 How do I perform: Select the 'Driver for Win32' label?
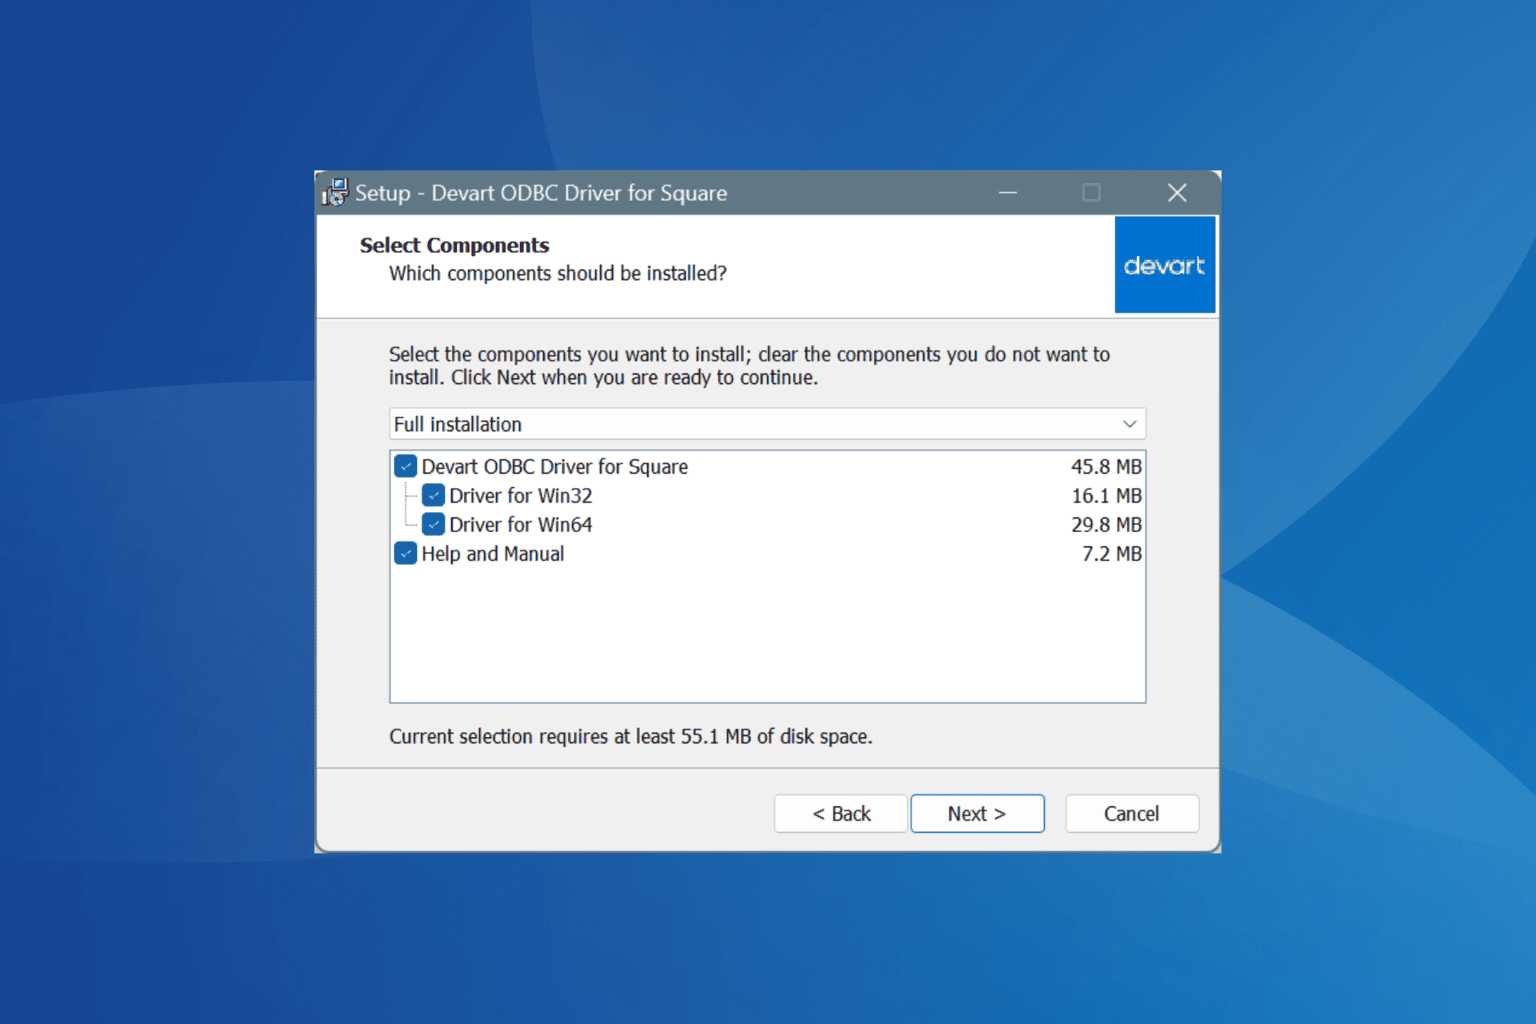pos(521,495)
